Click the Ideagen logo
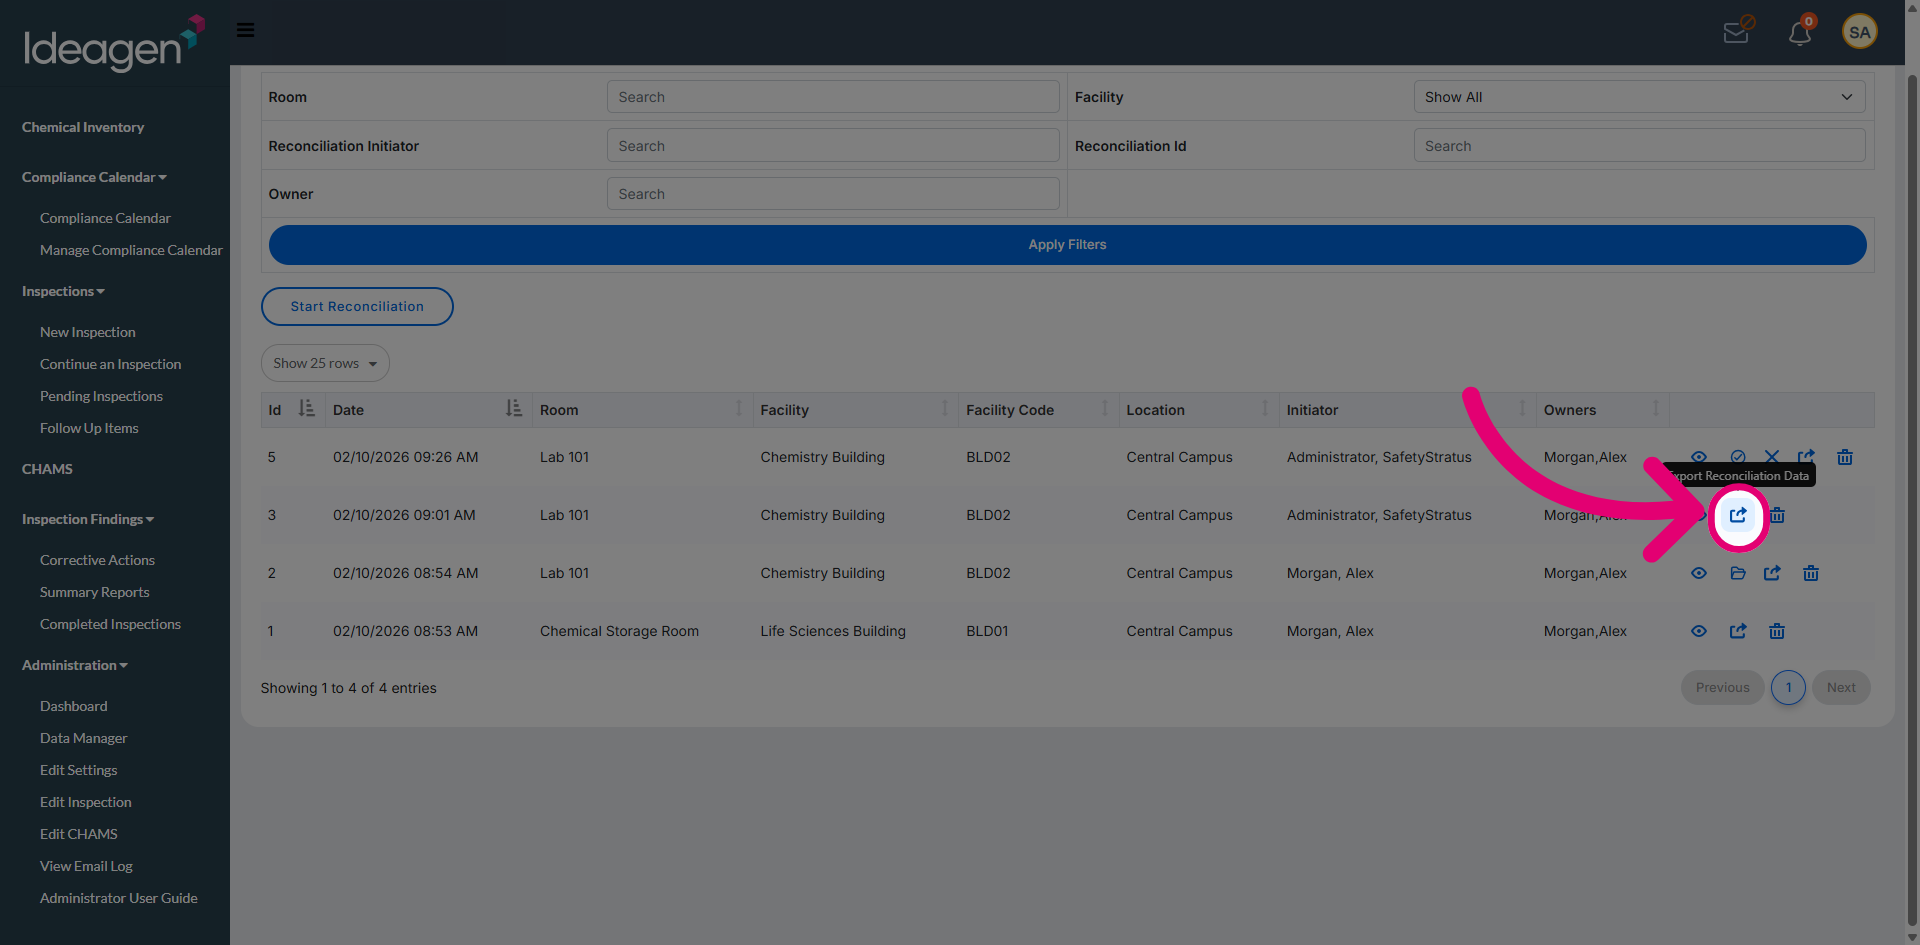Image resolution: width=1920 pixels, height=945 pixels. click(x=113, y=43)
